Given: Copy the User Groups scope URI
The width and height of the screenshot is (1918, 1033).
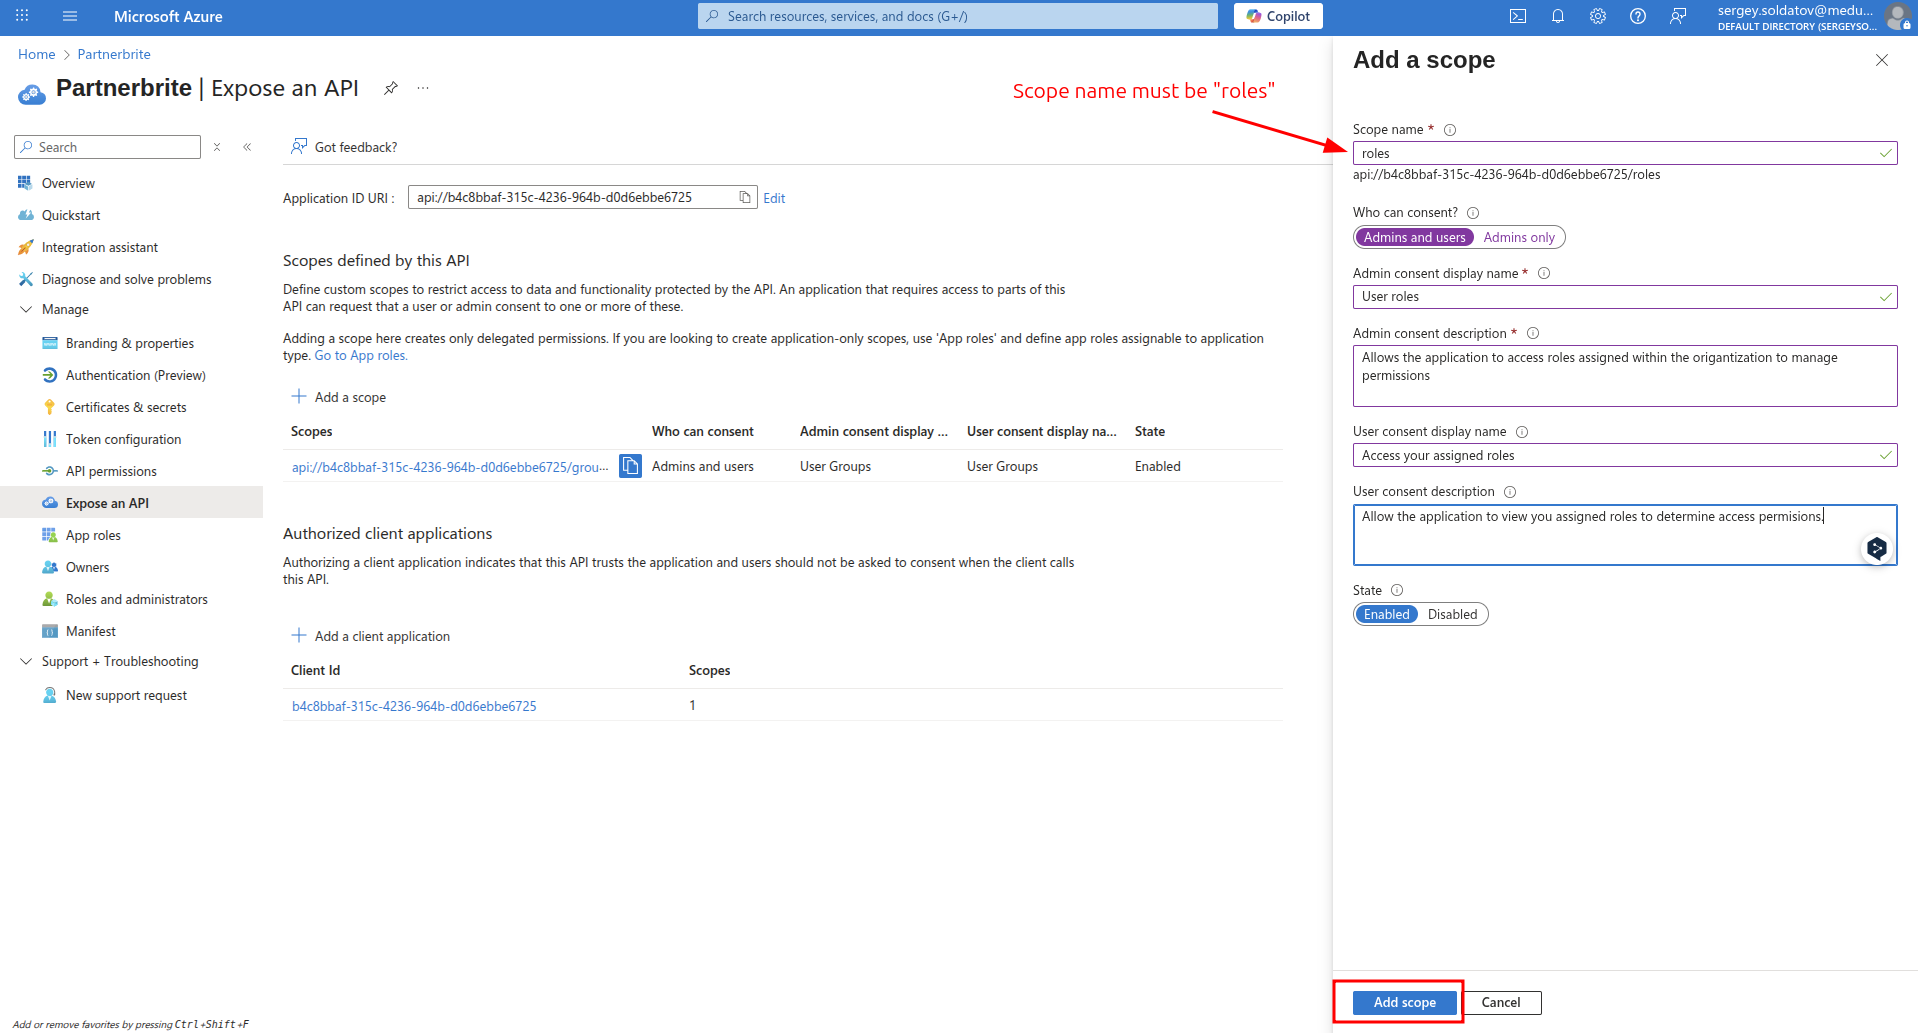Looking at the screenshot, I should (x=630, y=466).
